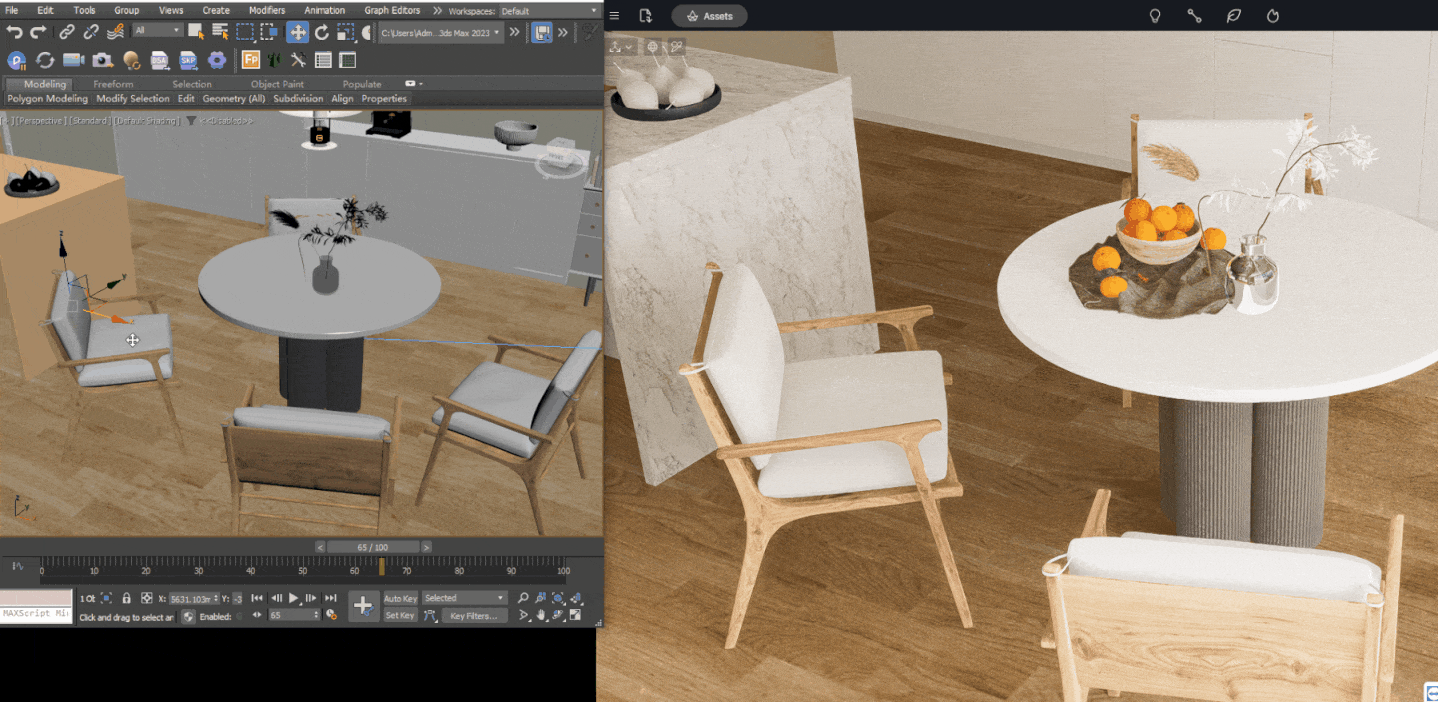The image size is (1438, 702).
Task: Click the SKP export icon
Action: [x=188, y=60]
